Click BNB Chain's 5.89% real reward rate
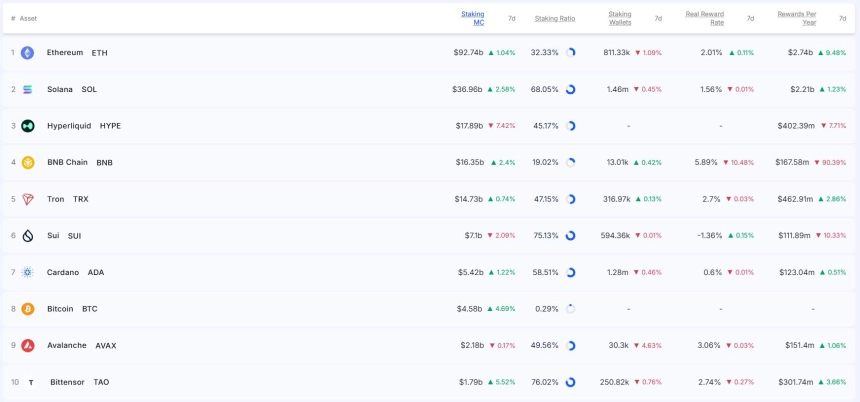 click(705, 162)
